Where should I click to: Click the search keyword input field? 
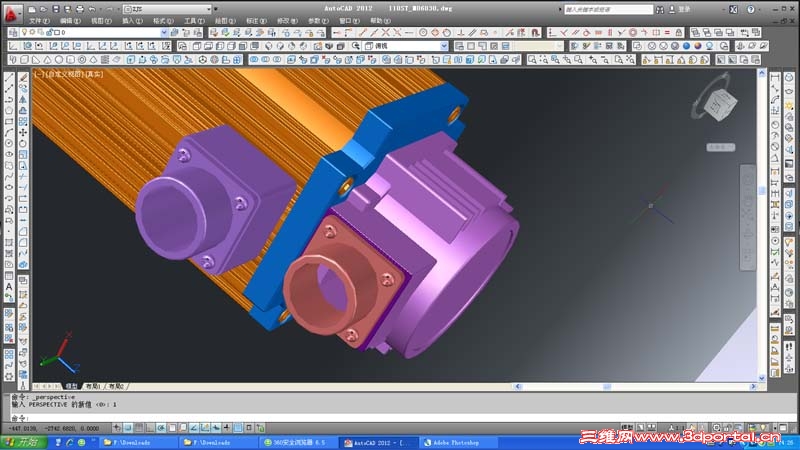(x=608, y=9)
